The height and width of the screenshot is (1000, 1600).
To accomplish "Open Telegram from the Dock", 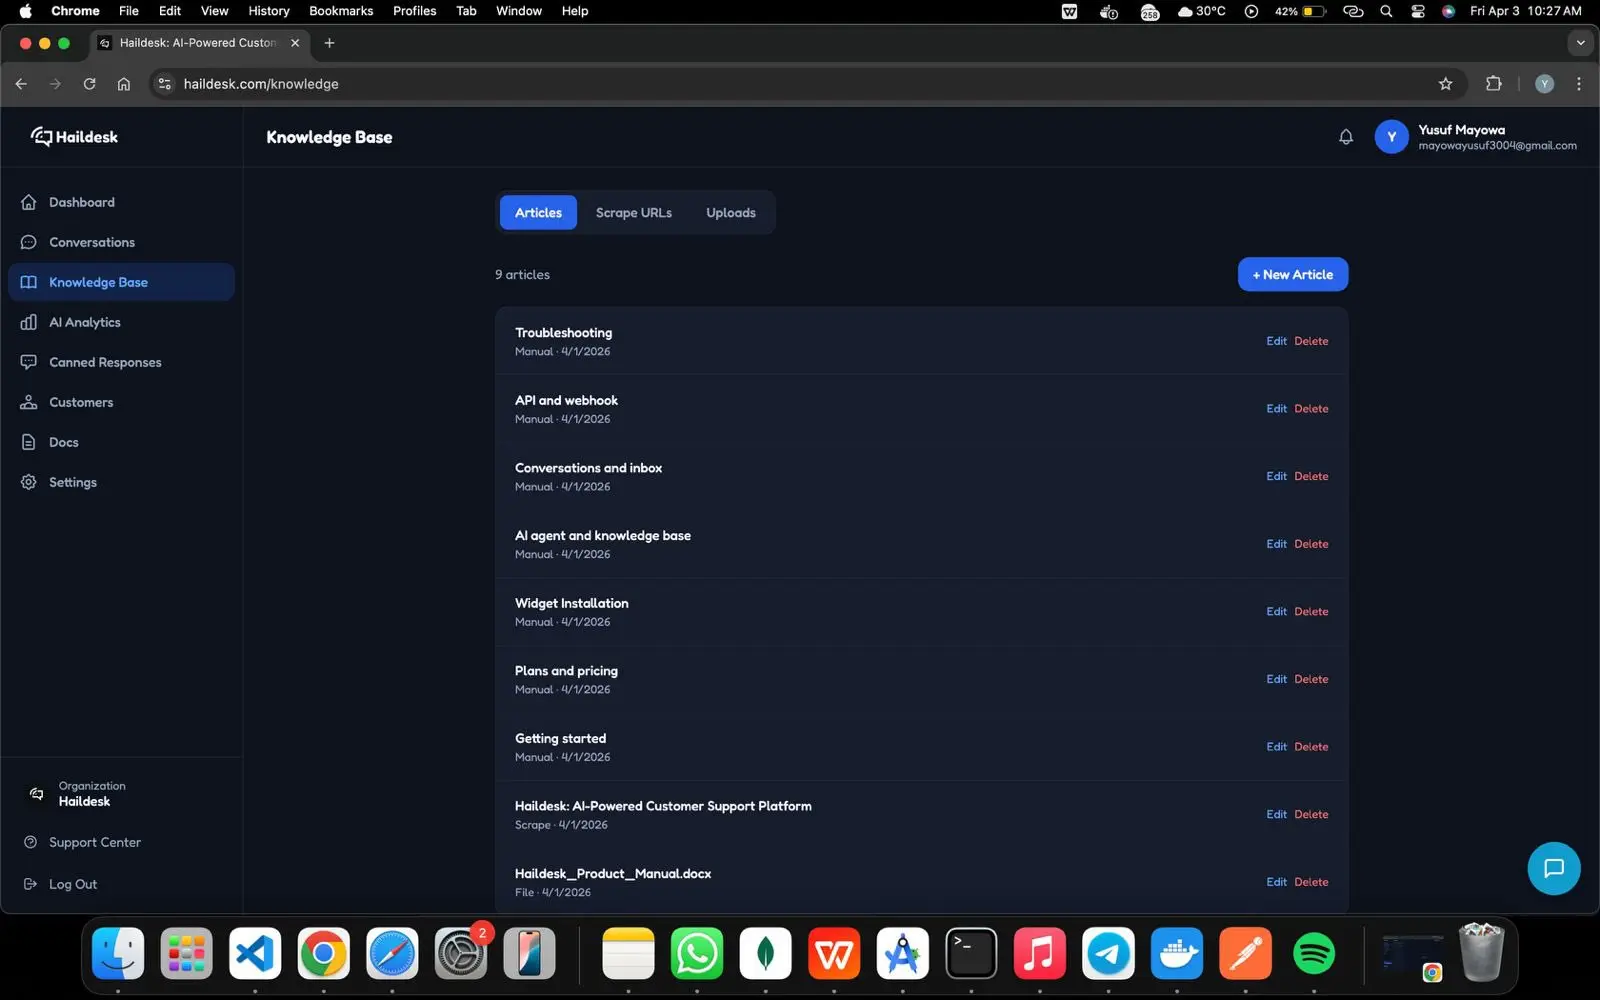I will (x=1108, y=953).
